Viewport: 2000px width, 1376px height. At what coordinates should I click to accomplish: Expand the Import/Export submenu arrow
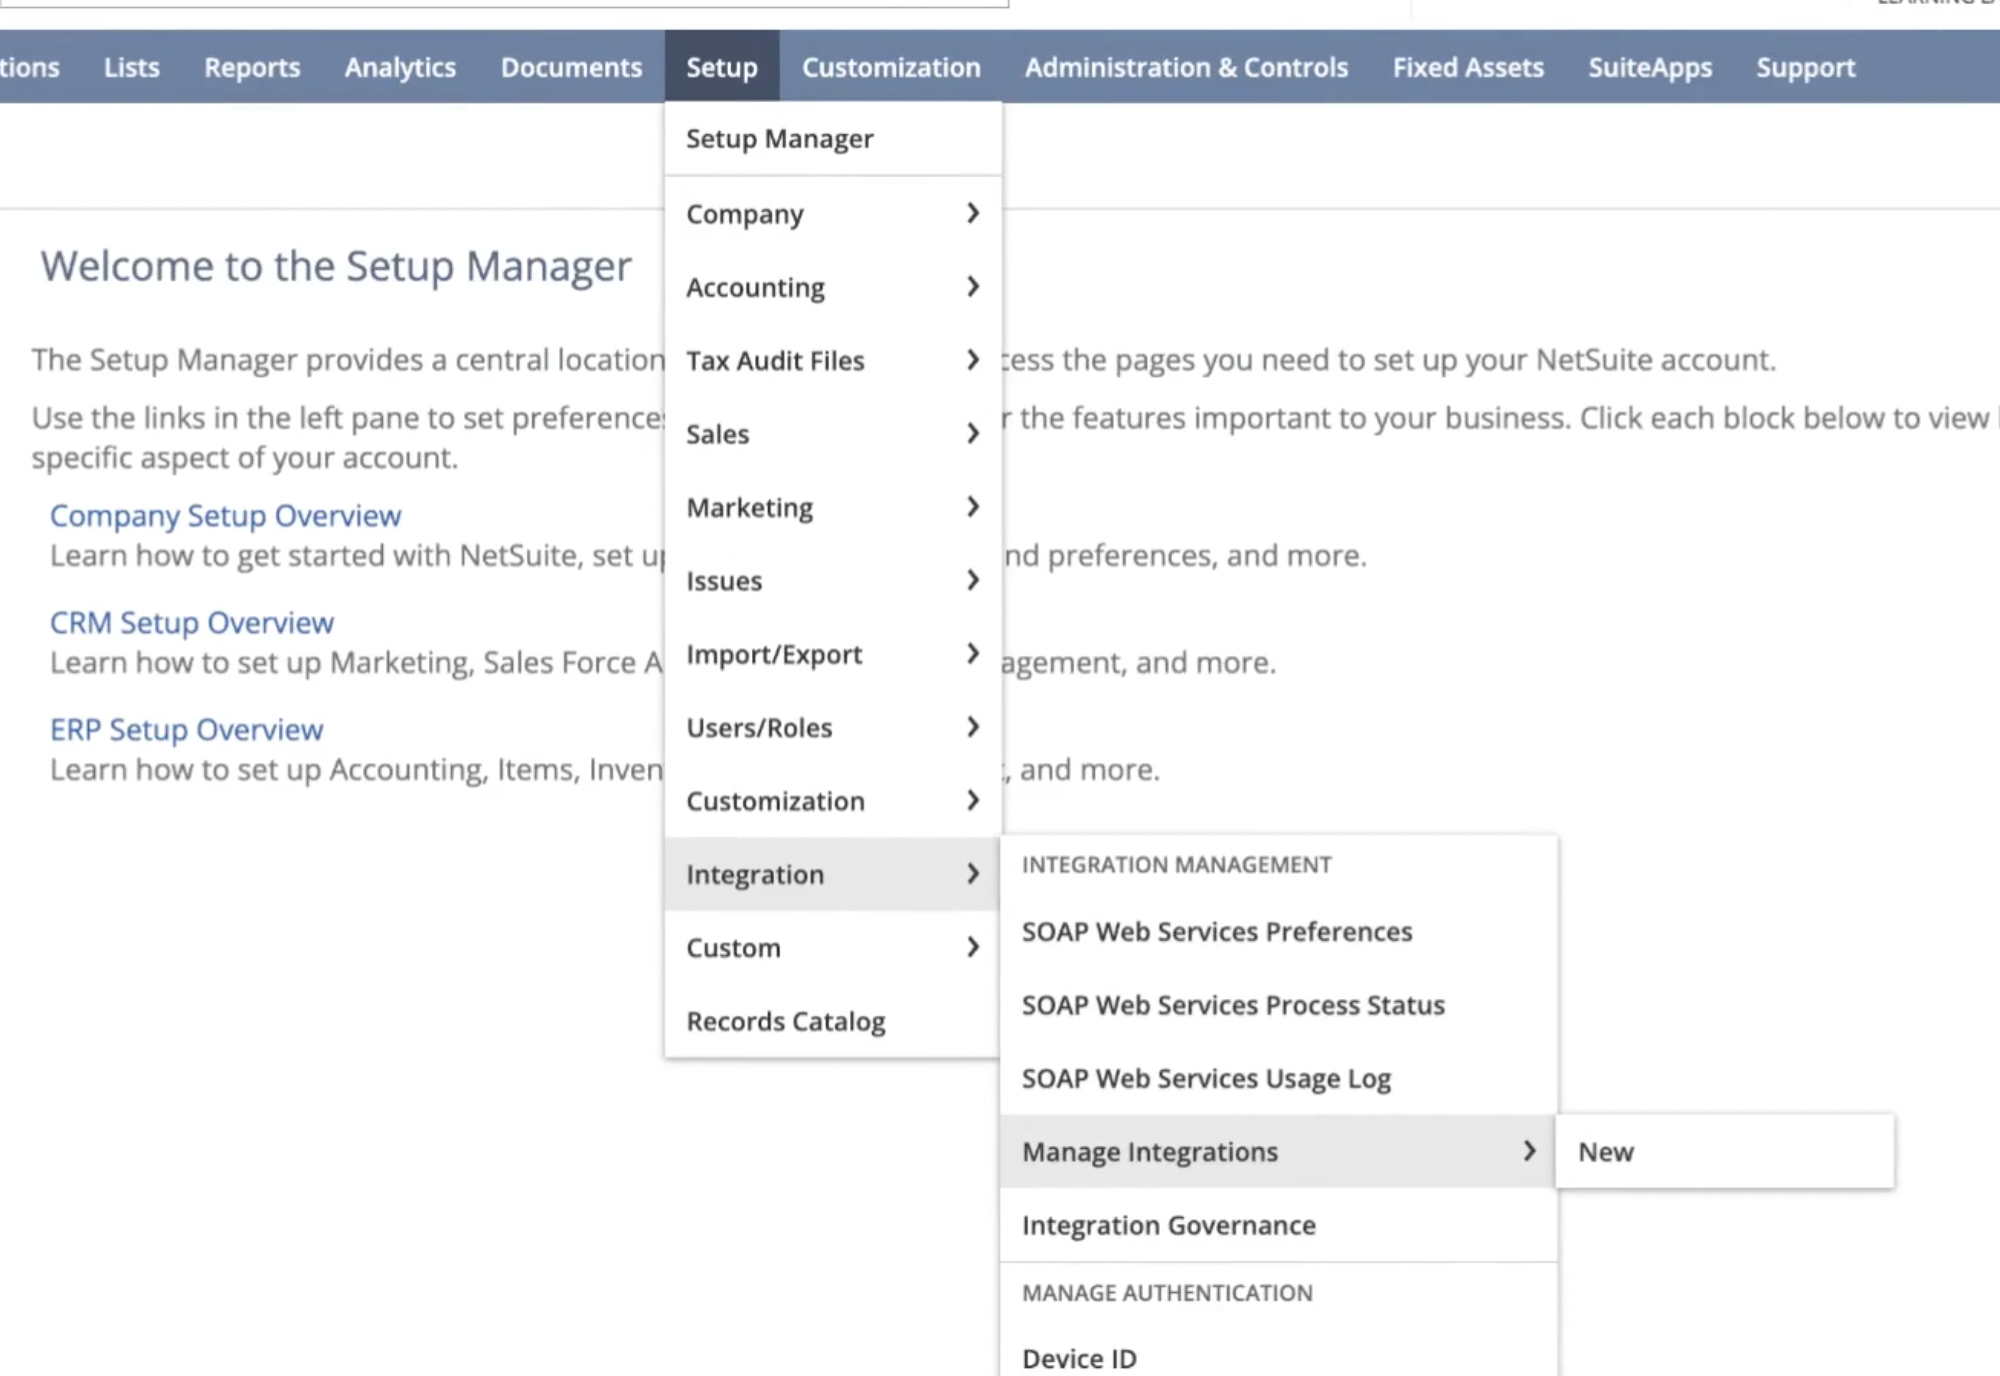[x=972, y=654]
